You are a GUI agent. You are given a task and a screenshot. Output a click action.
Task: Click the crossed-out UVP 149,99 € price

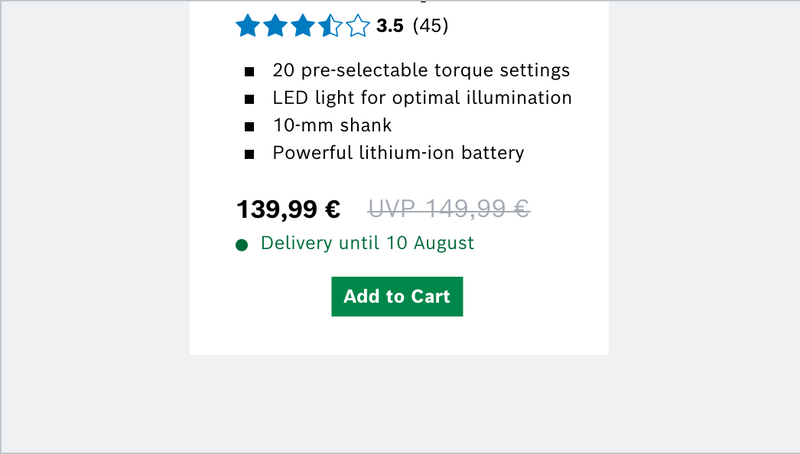pos(449,209)
